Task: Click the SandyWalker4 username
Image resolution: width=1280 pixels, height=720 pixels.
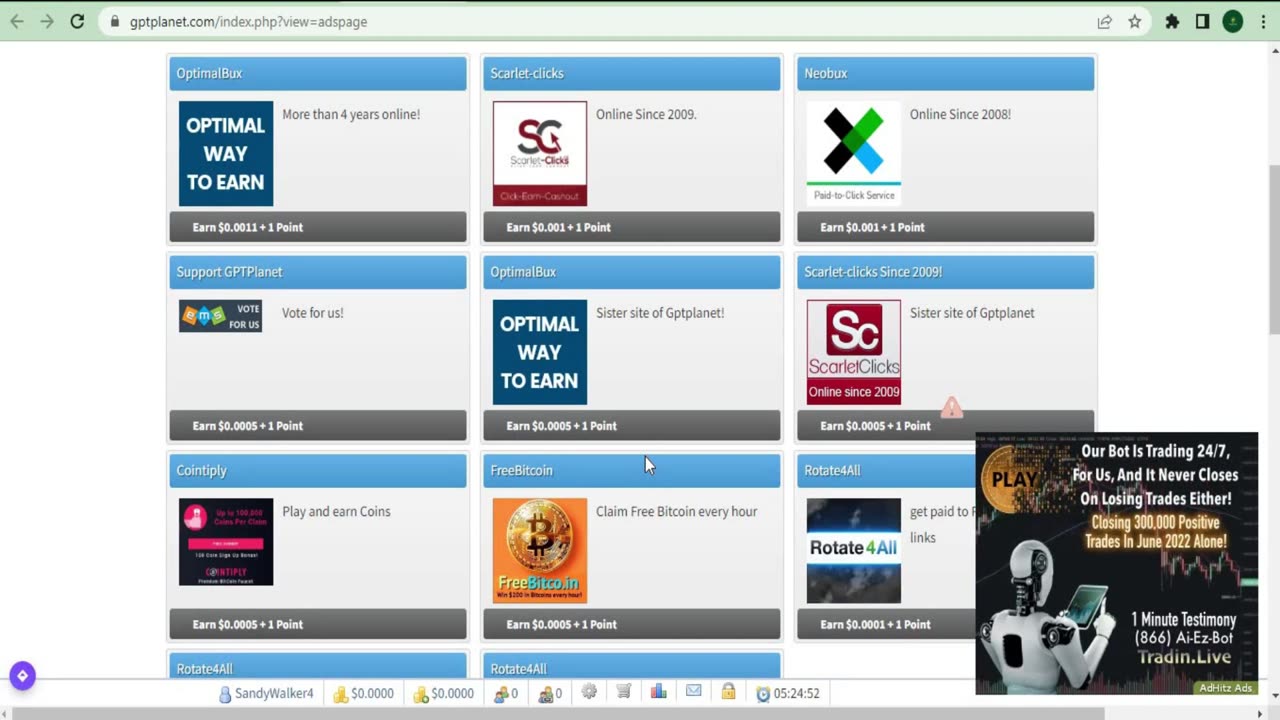Action: 274,693
